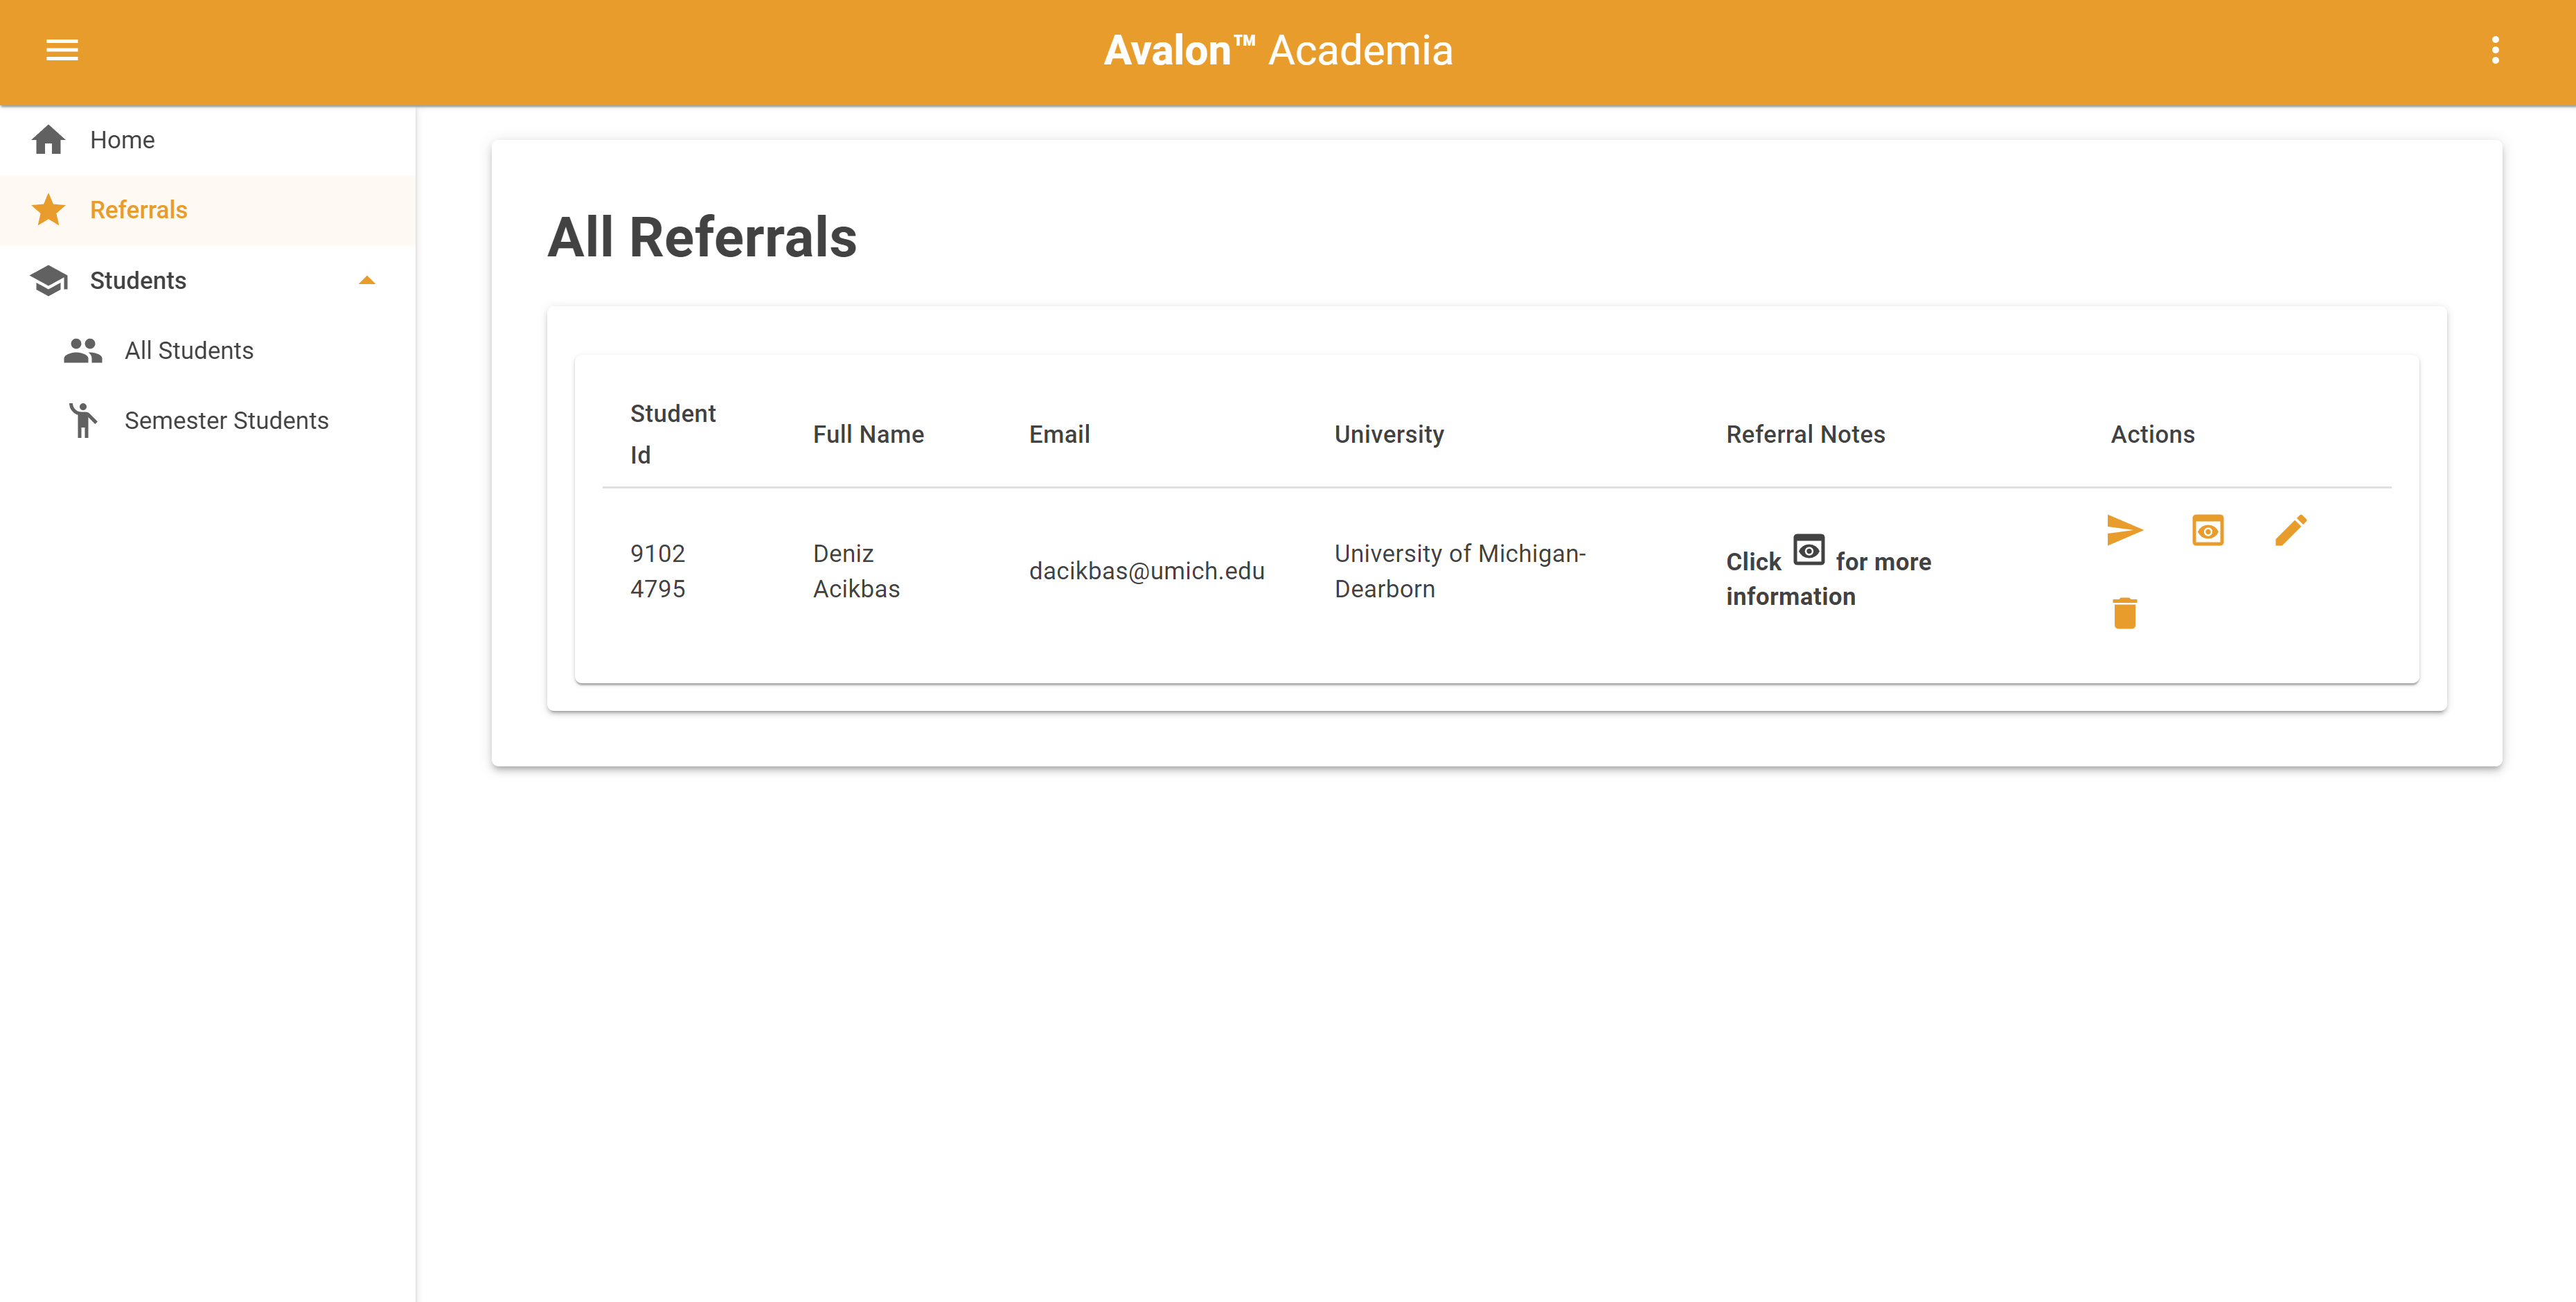Delete Deniz Acikbas referral with trash icon
Viewport: 2576px width, 1302px height.
[2124, 613]
